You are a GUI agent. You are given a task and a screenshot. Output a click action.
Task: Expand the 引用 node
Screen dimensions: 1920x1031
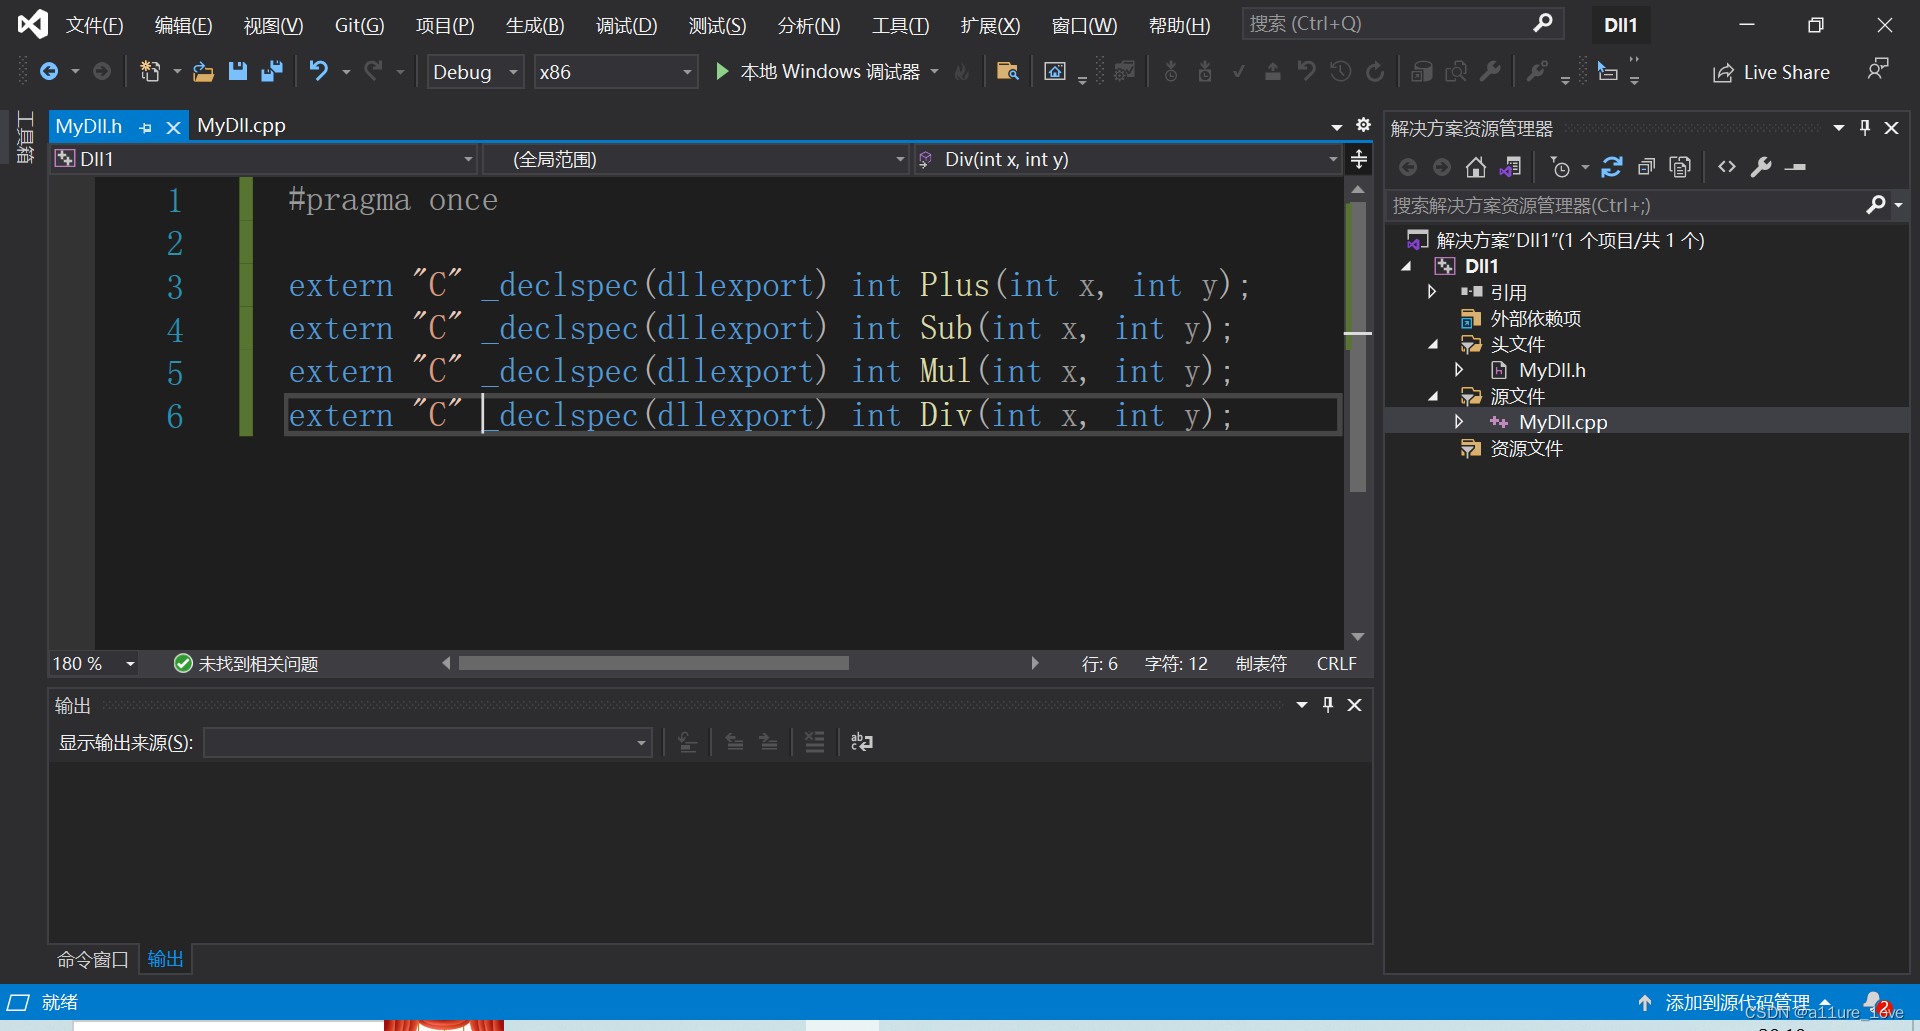pos(1432,292)
